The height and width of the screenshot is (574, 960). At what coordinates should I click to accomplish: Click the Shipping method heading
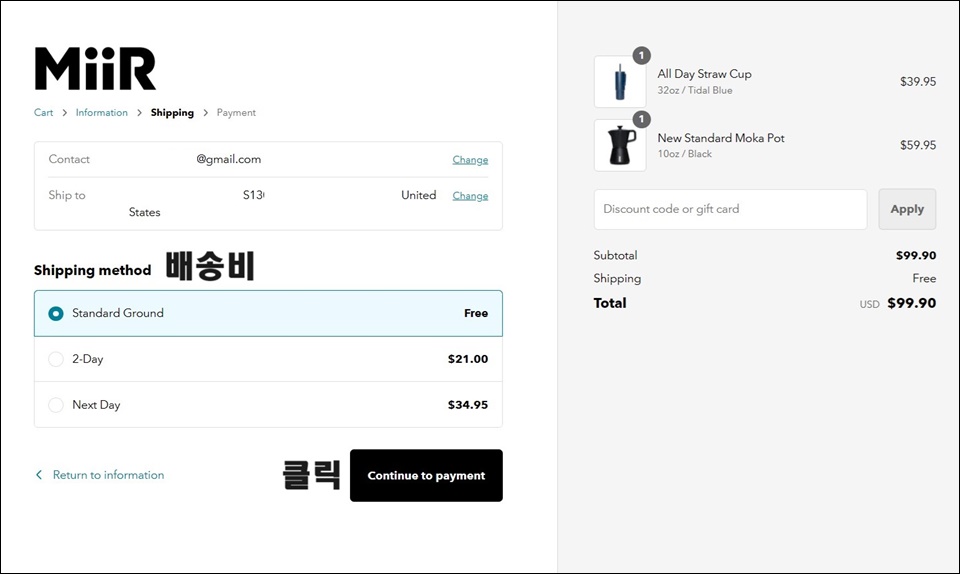(x=92, y=270)
